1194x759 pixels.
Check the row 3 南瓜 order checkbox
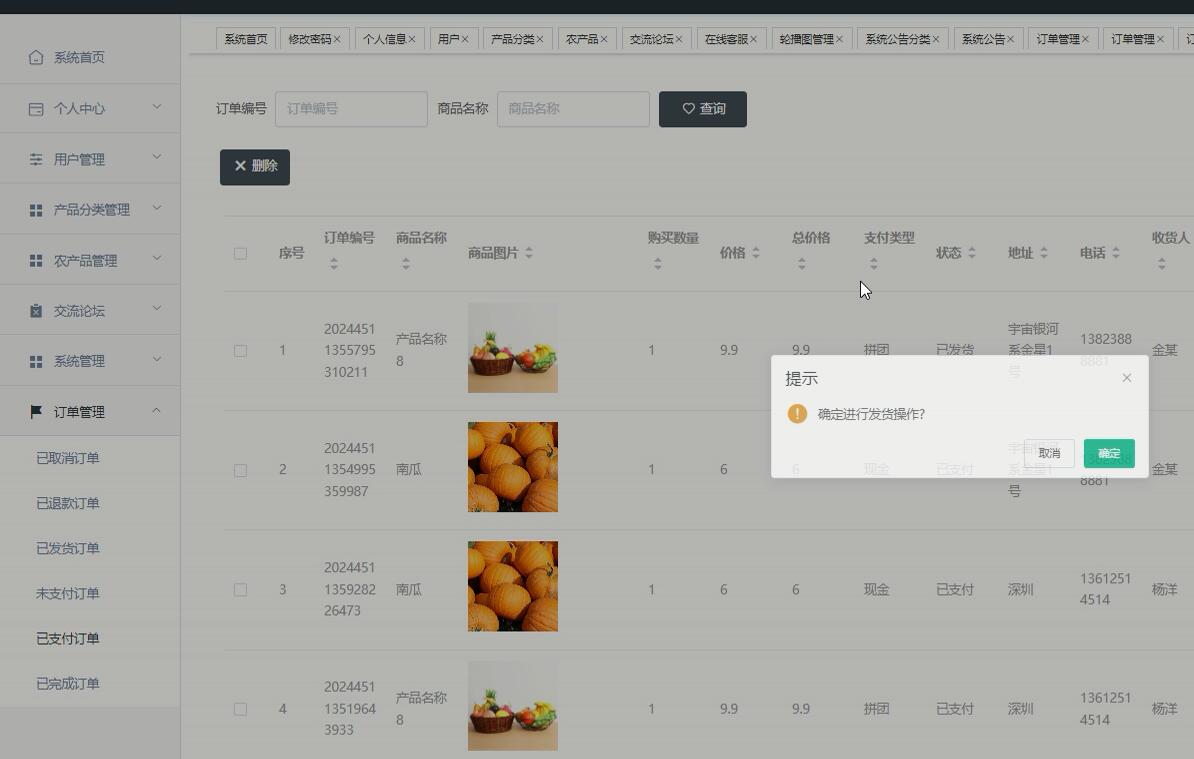click(x=240, y=589)
